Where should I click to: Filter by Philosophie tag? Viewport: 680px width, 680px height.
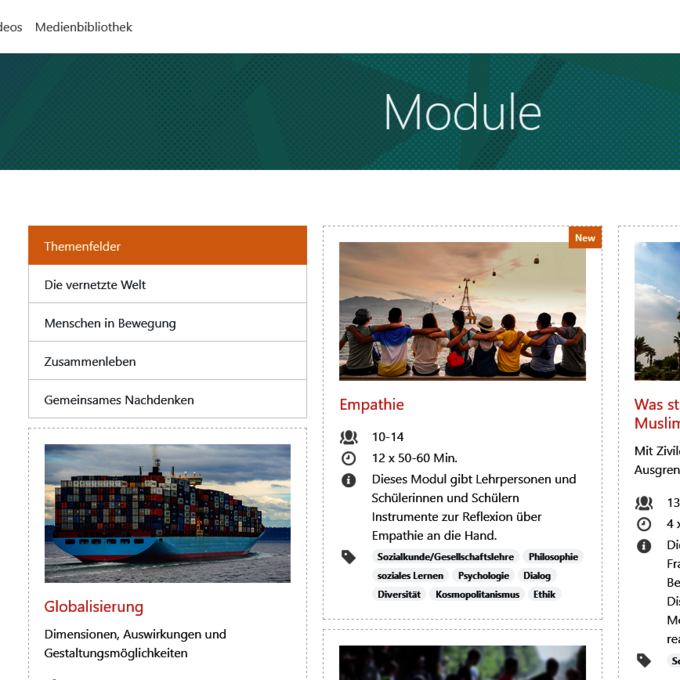tap(553, 556)
